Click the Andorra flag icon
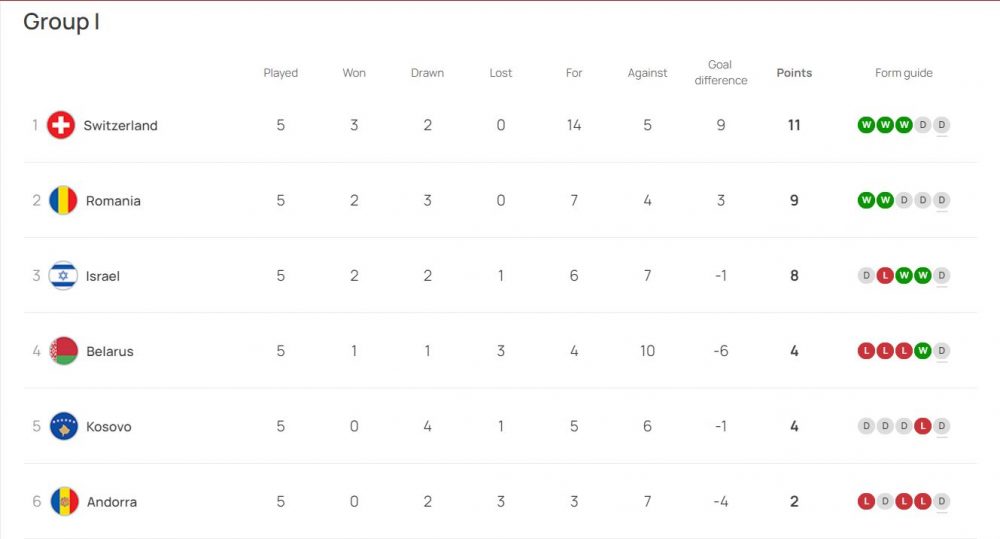 tap(64, 501)
